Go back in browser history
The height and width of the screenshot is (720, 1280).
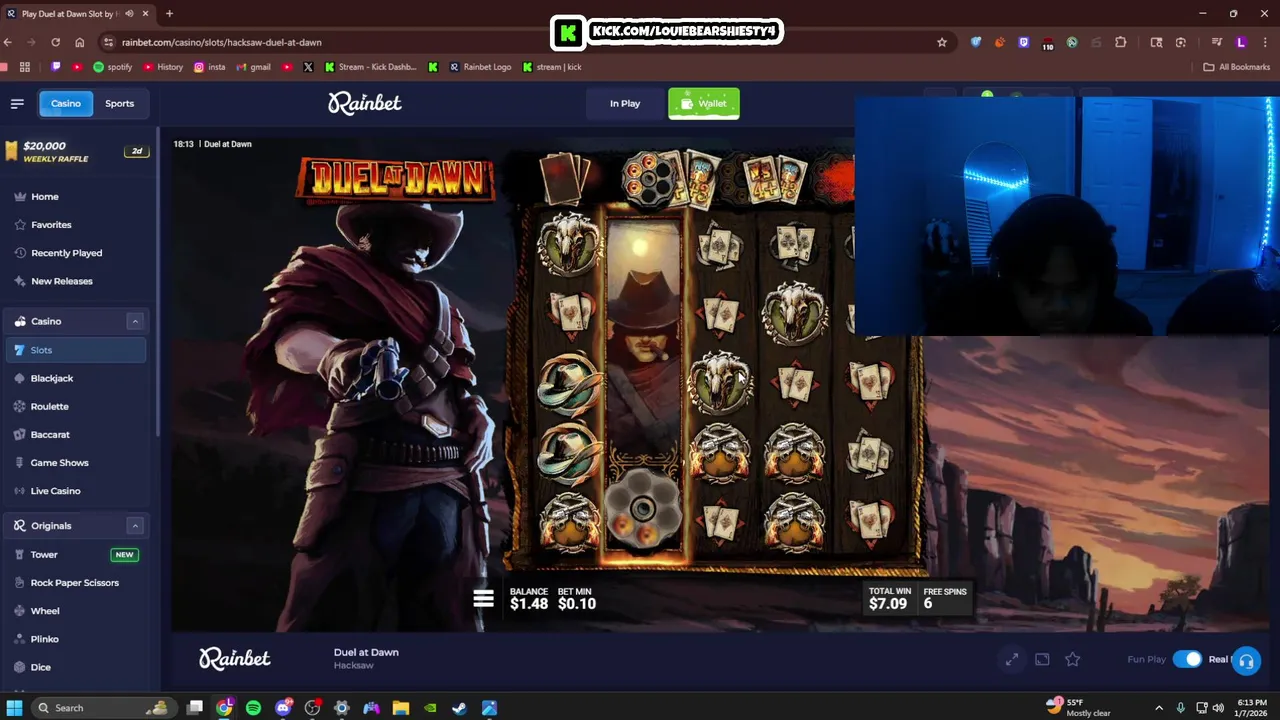8,42
